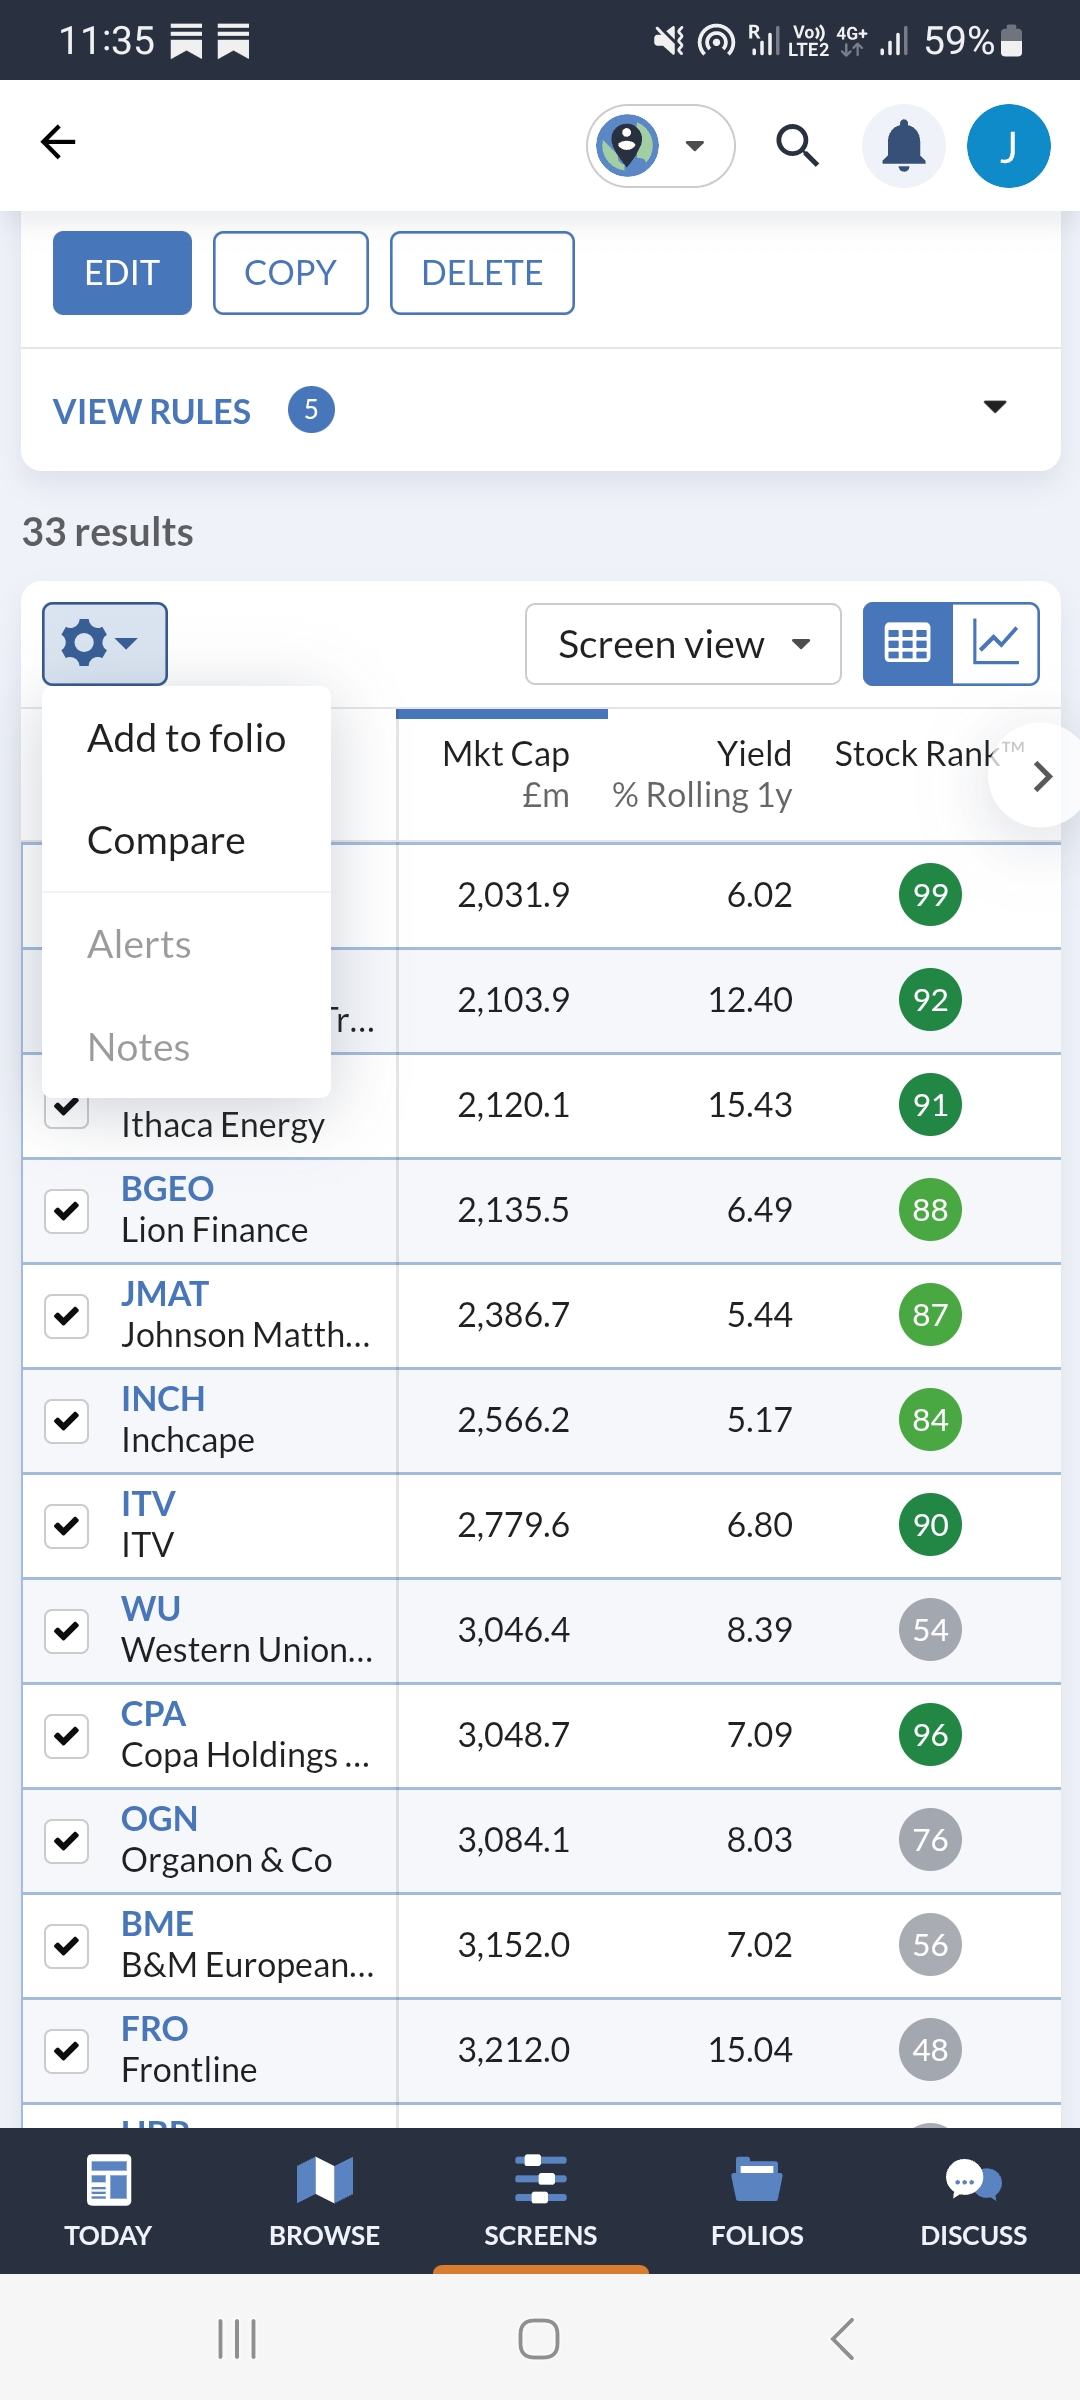
Task: Open the CPA ticker link
Action: click(x=153, y=1714)
